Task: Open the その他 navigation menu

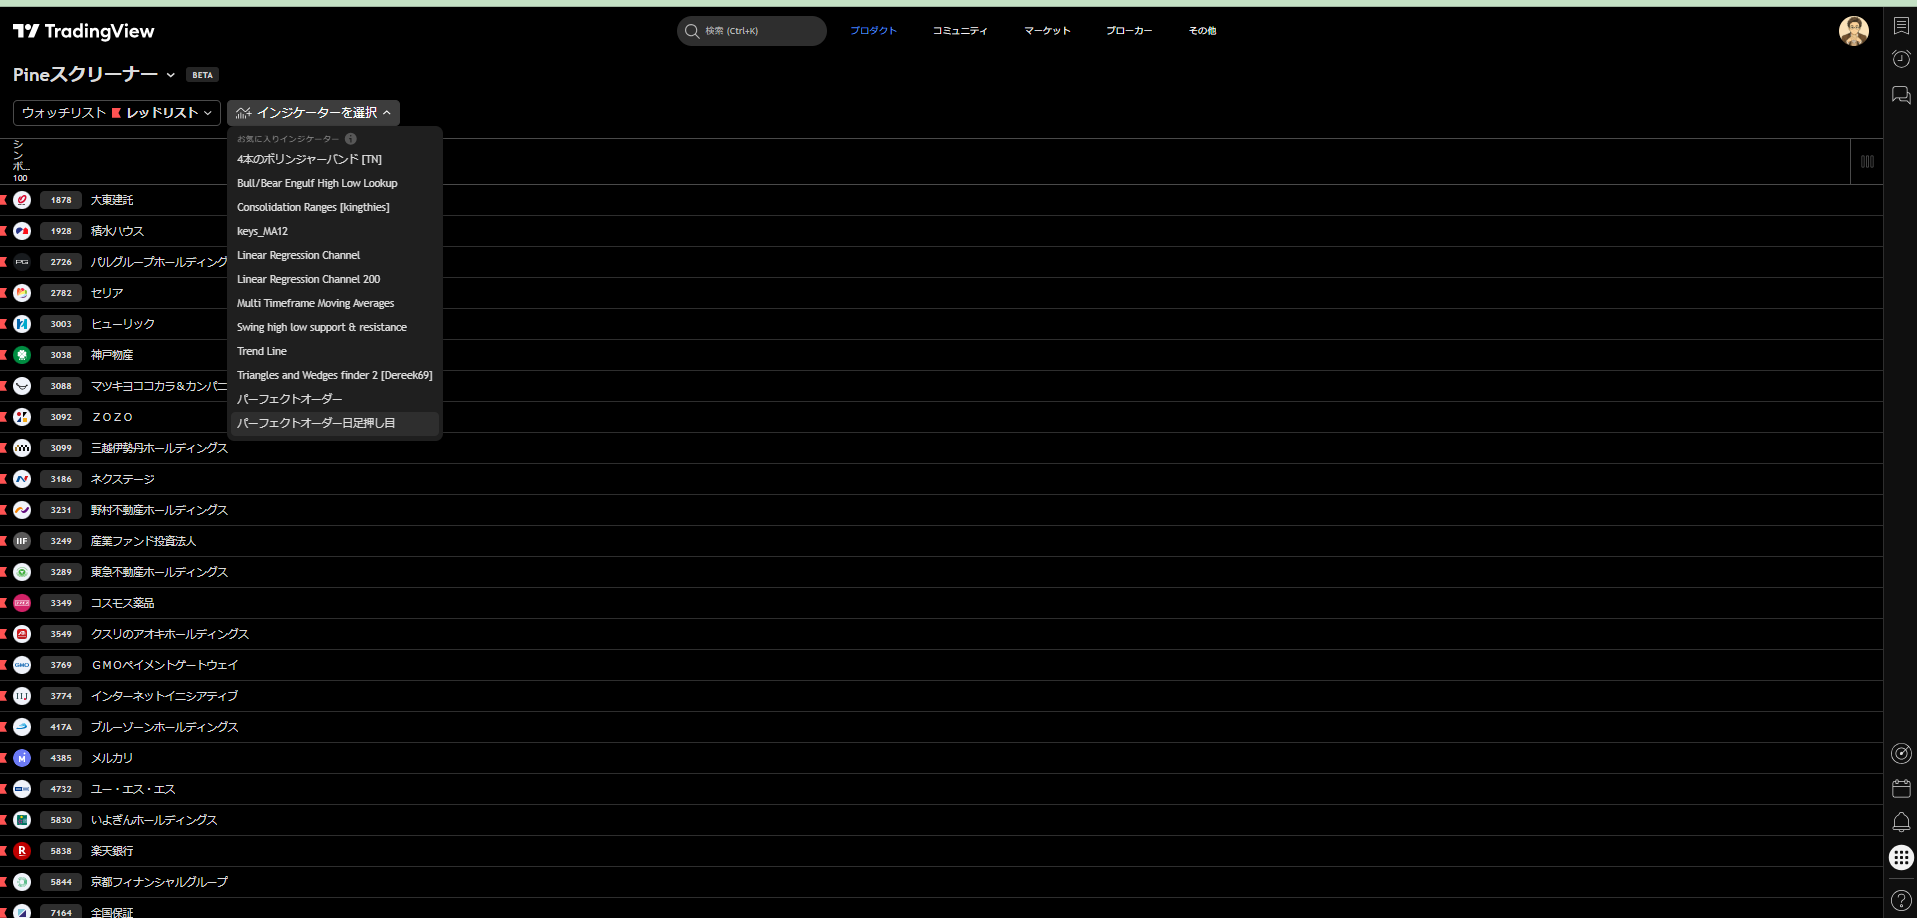Action: click(1202, 31)
